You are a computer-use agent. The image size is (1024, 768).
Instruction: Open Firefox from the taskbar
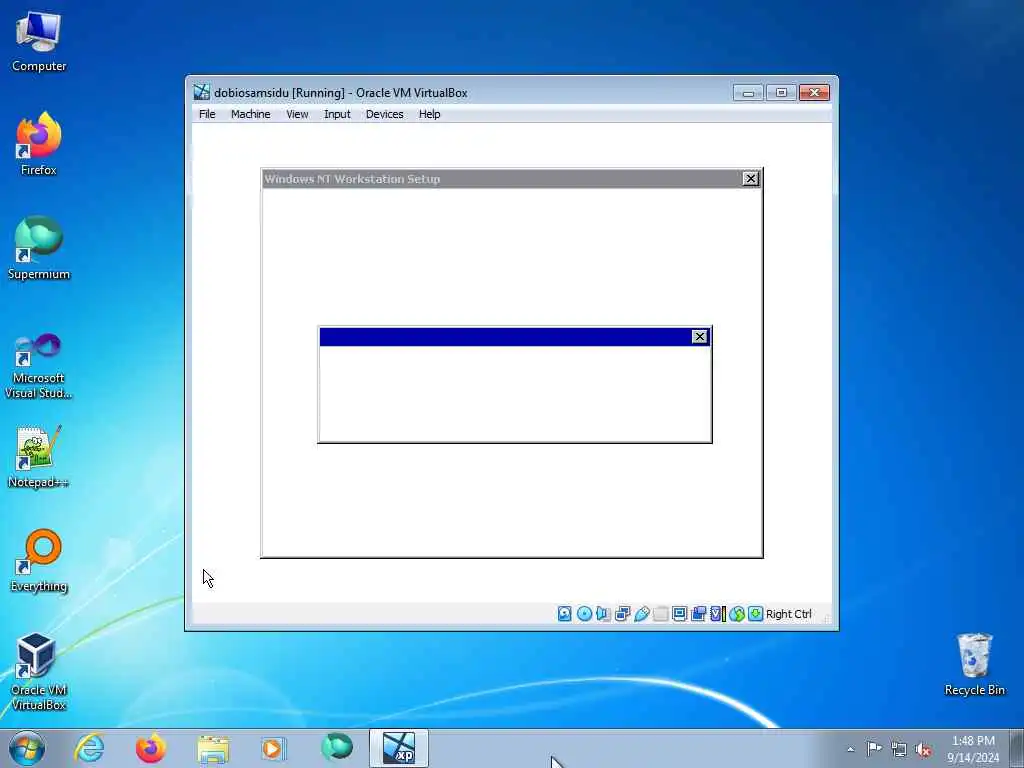[x=151, y=748]
